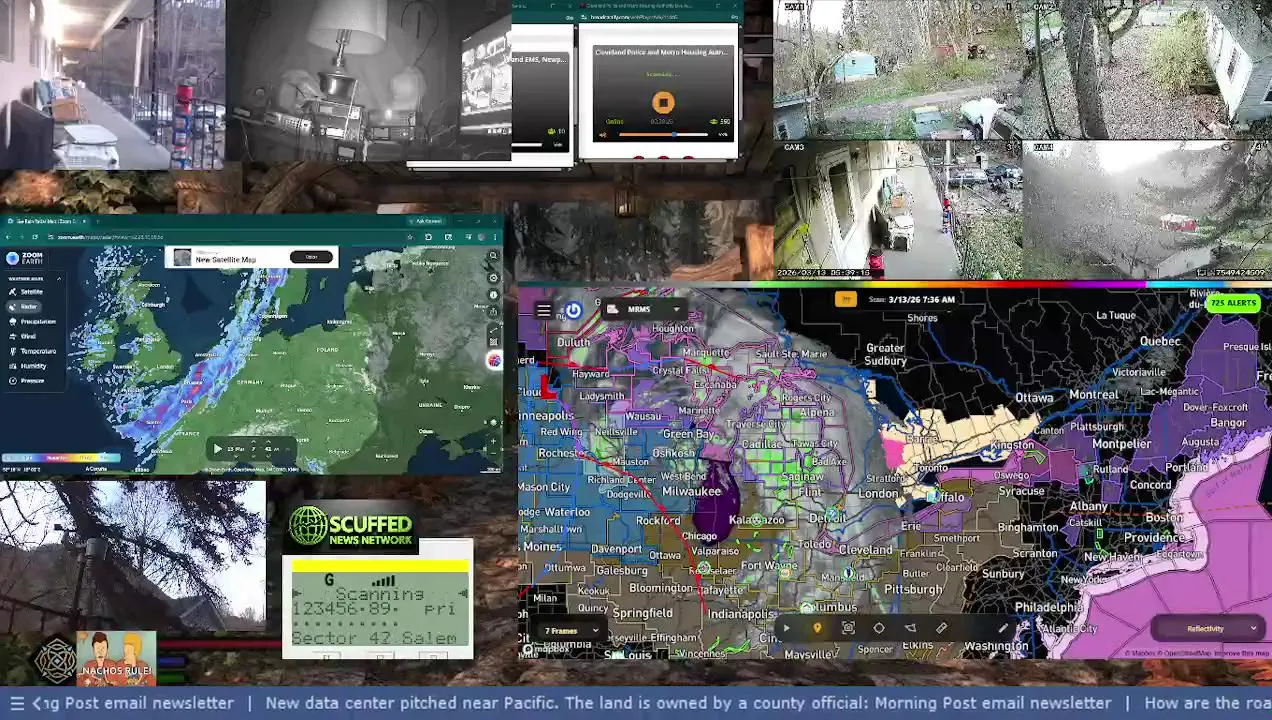
Task: Select the circle marker tool on radar toolbar
Action: 879,628
